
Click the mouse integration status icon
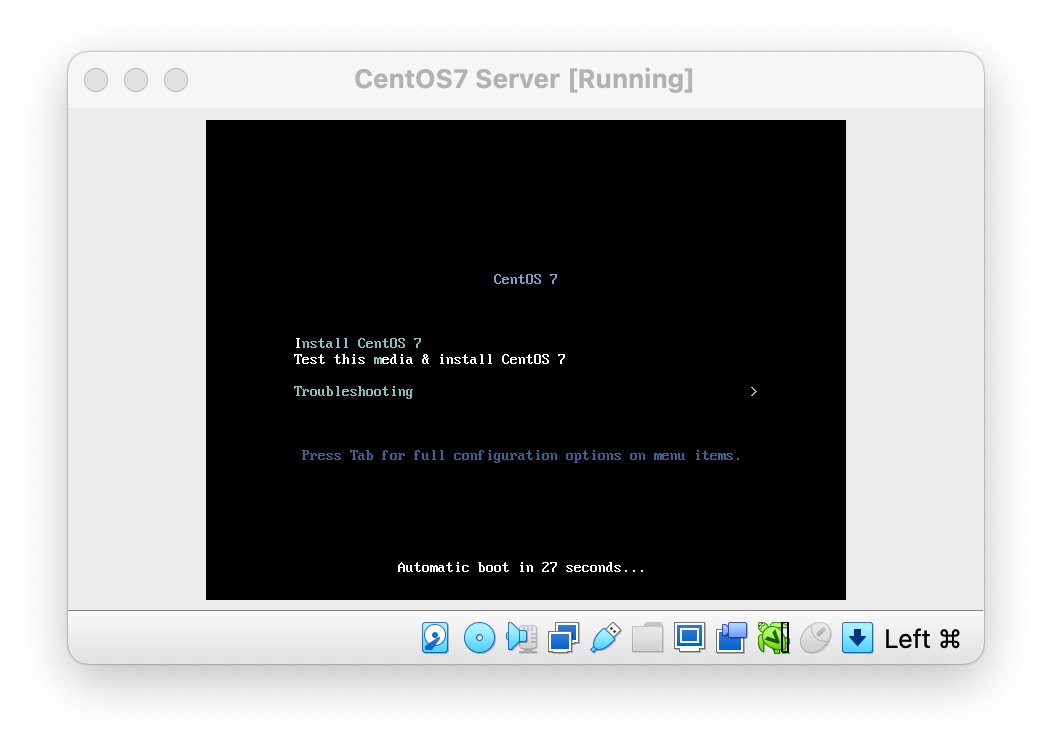click(815, 637)
